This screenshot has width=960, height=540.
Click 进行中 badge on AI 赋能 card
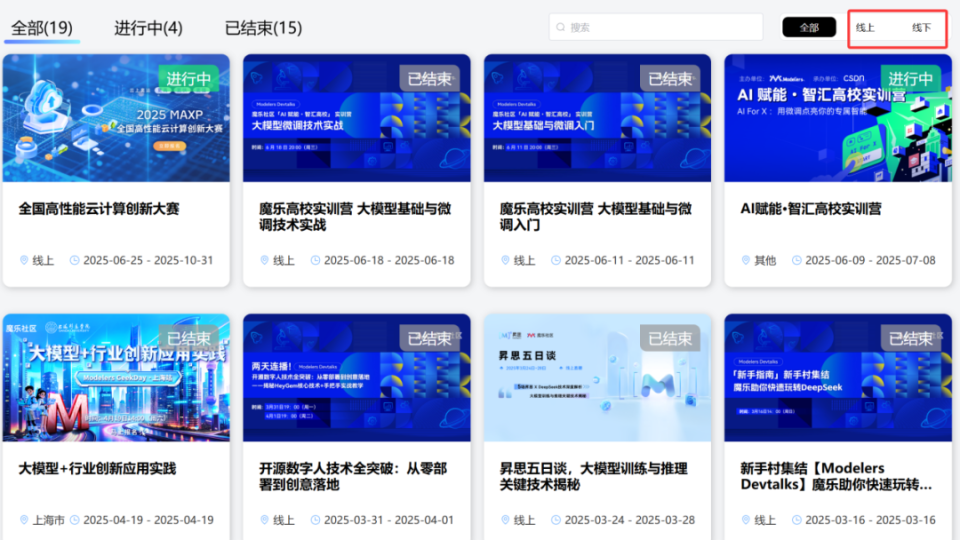tap(910, 78)
